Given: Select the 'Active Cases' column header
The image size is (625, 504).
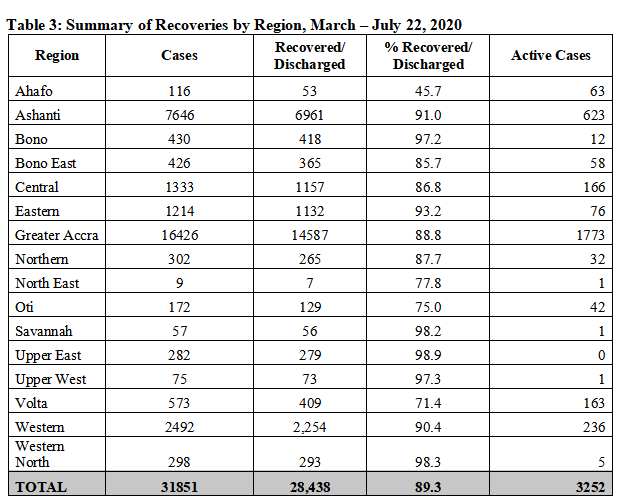Looking at the screenshot, I should coord(550,56).
